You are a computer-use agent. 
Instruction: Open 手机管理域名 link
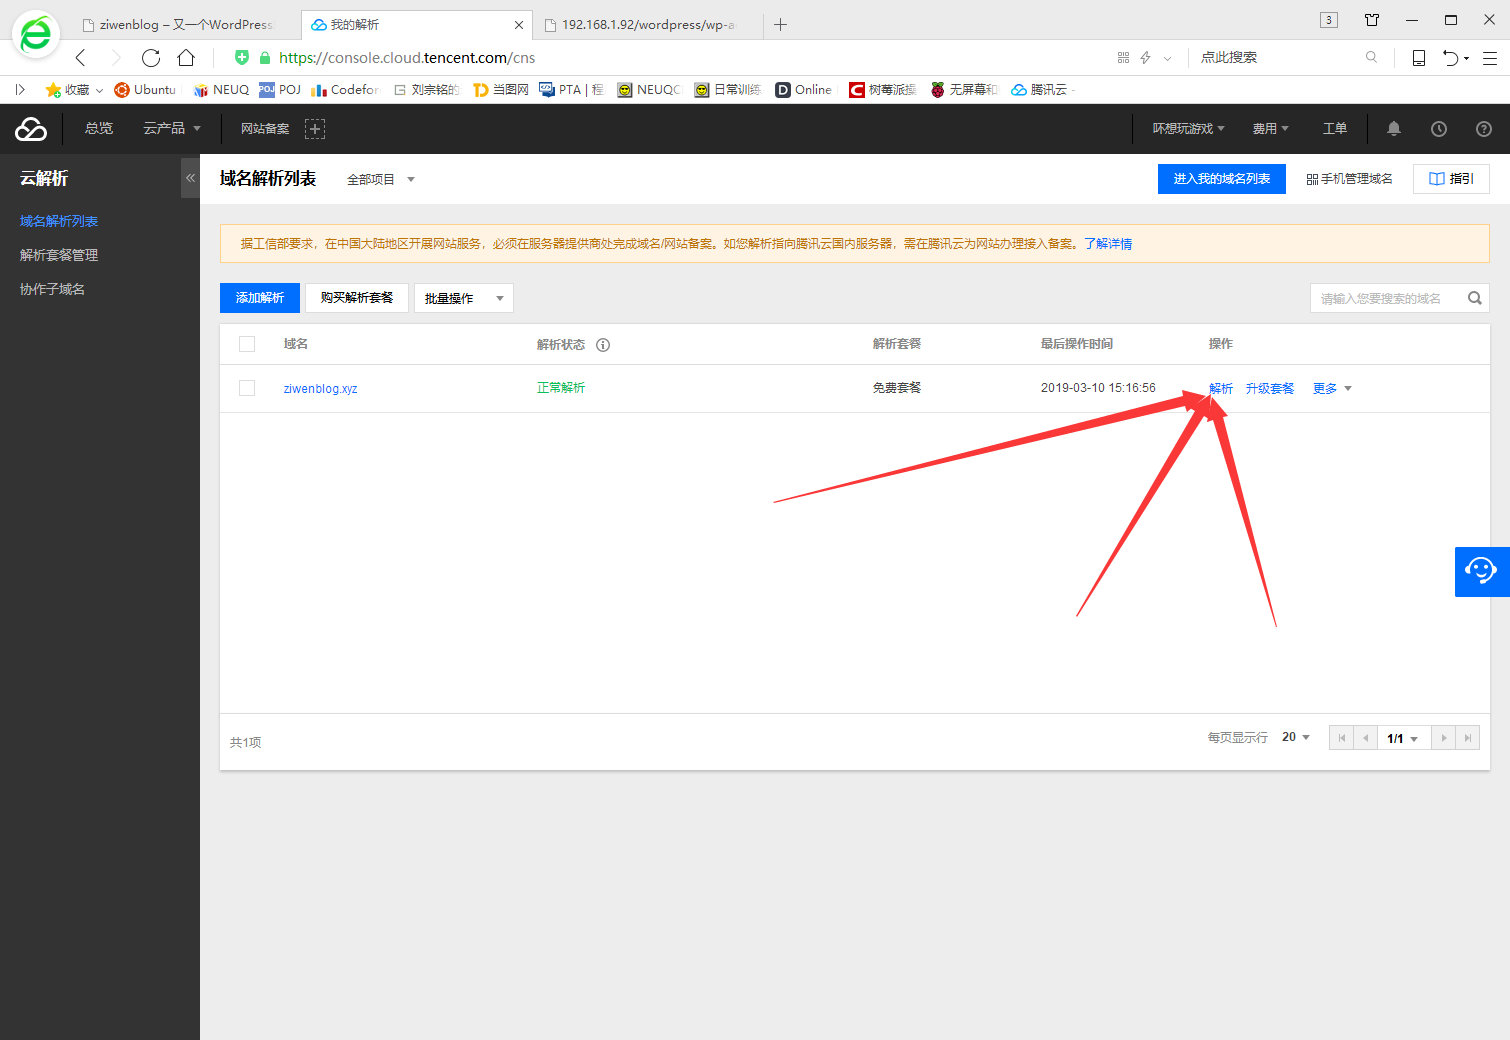(x=1349, y=179)
